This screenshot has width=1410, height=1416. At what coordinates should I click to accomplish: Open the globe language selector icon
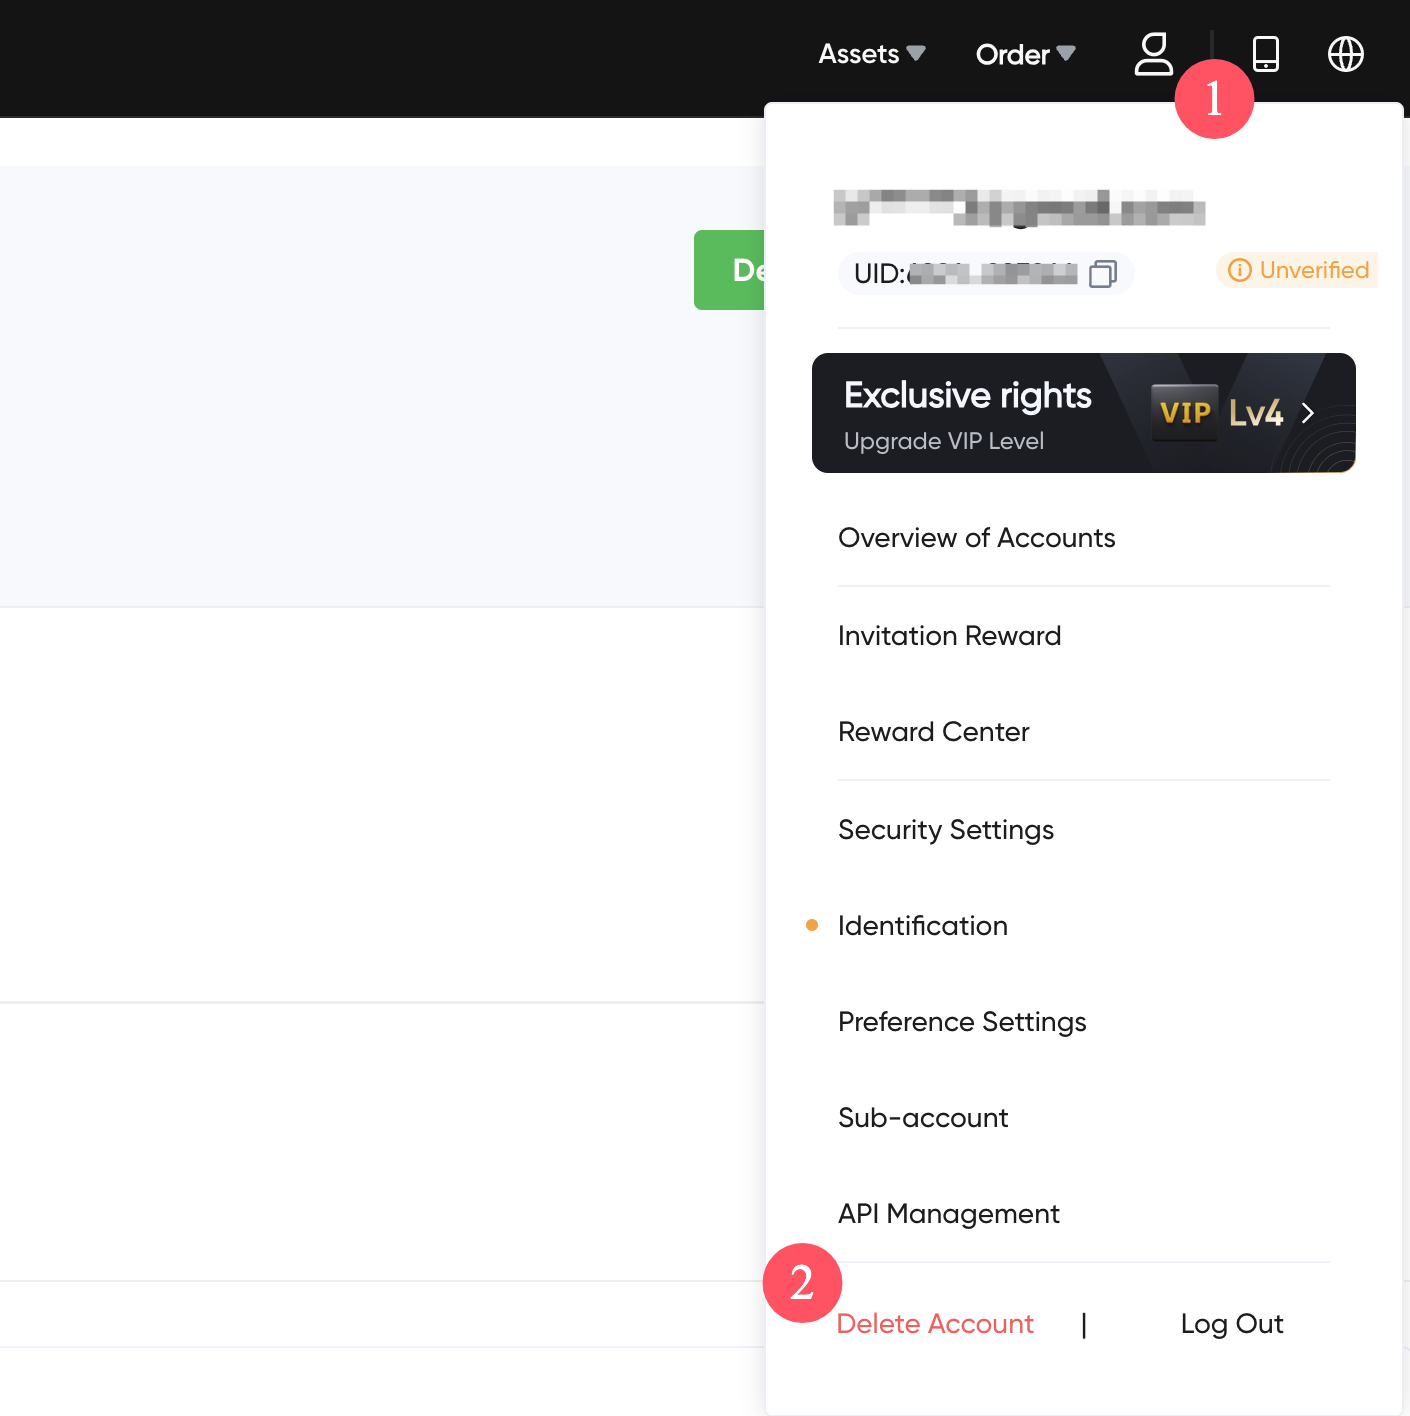1345,54
